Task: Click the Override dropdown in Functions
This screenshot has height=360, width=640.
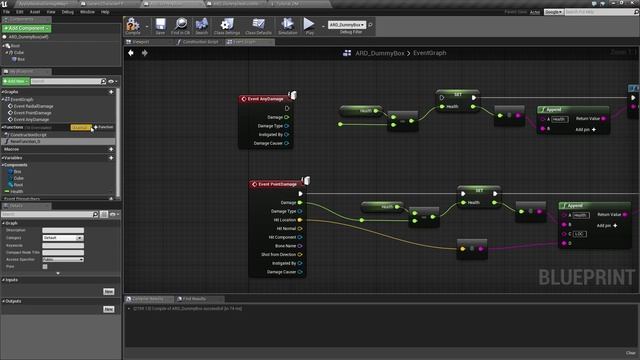Action: [81, 127]
